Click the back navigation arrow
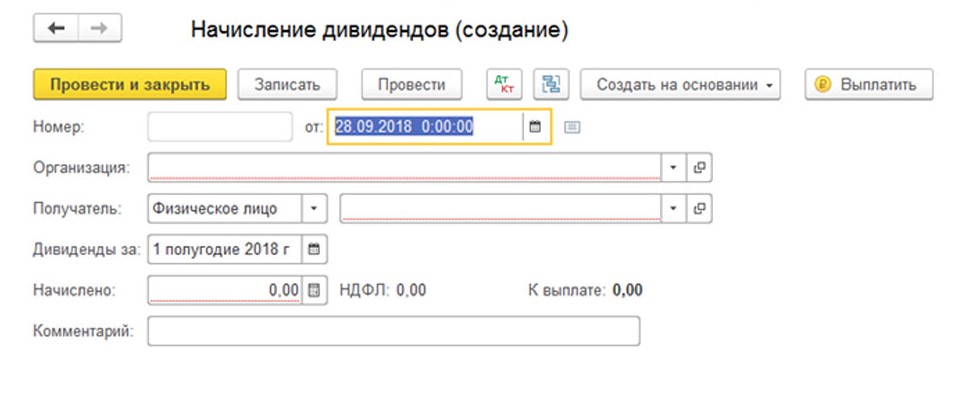This screenshot has width=974, height=418. [56, 30]
